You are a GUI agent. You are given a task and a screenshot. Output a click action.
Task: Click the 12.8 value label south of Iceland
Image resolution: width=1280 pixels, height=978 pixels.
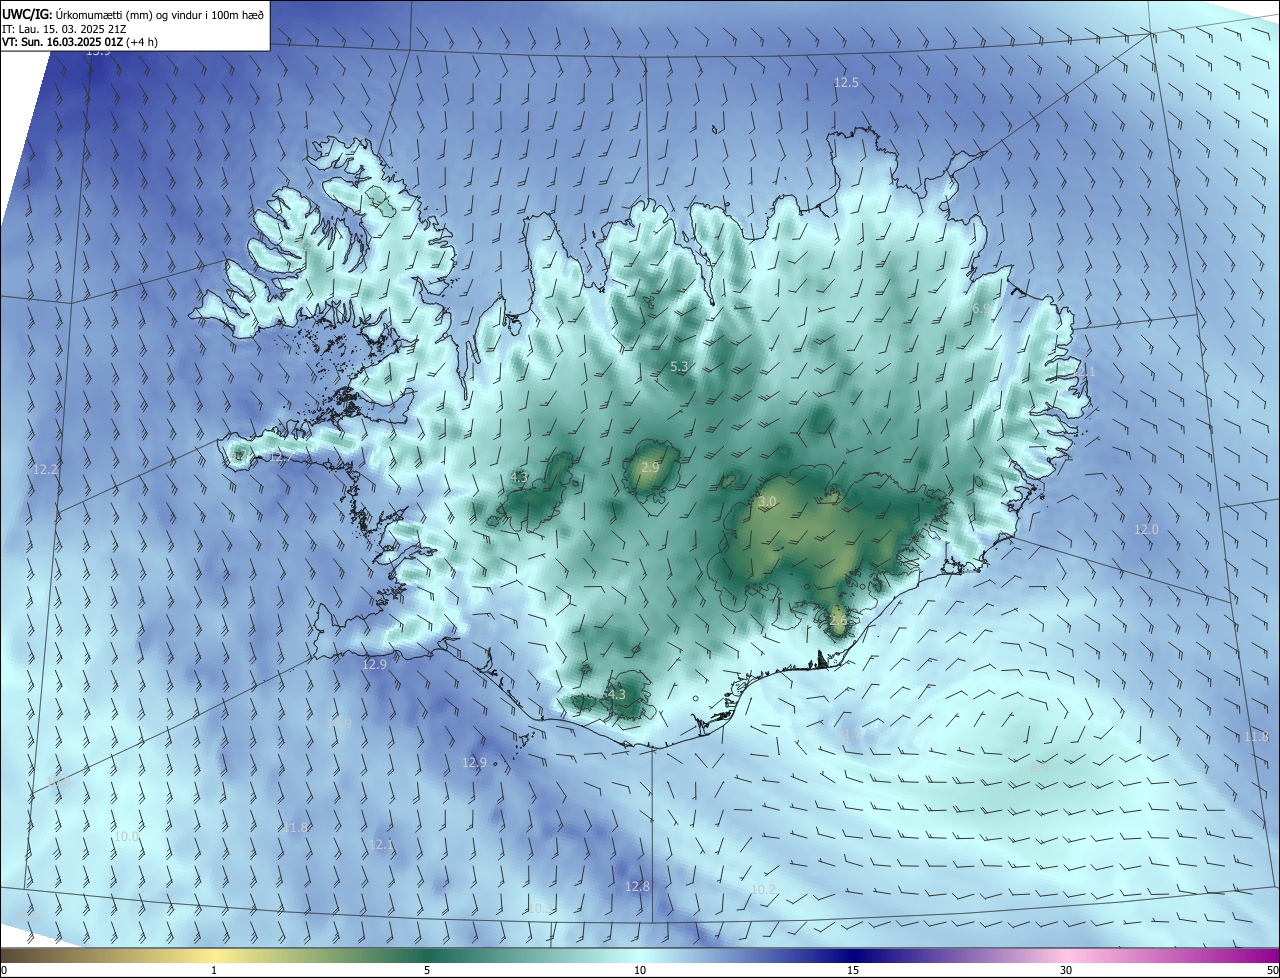pos(637,886)
